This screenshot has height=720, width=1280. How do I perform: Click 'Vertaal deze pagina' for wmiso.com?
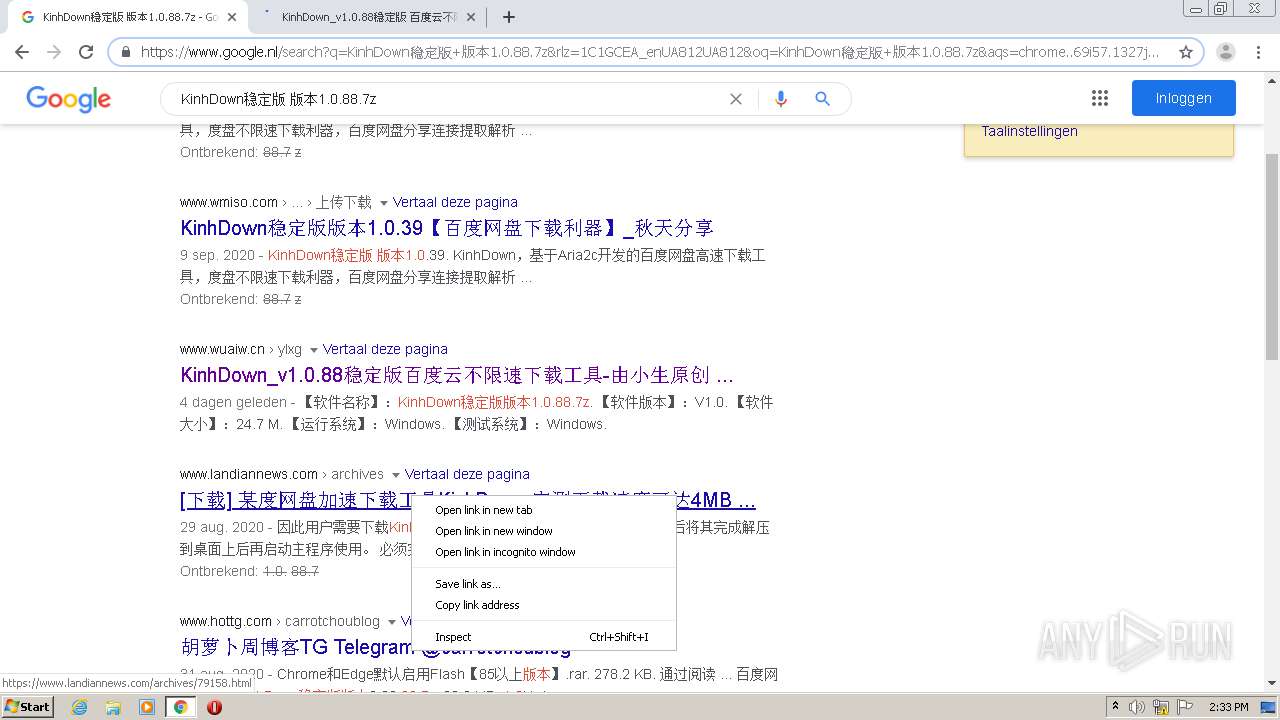[x=455, y=202]
